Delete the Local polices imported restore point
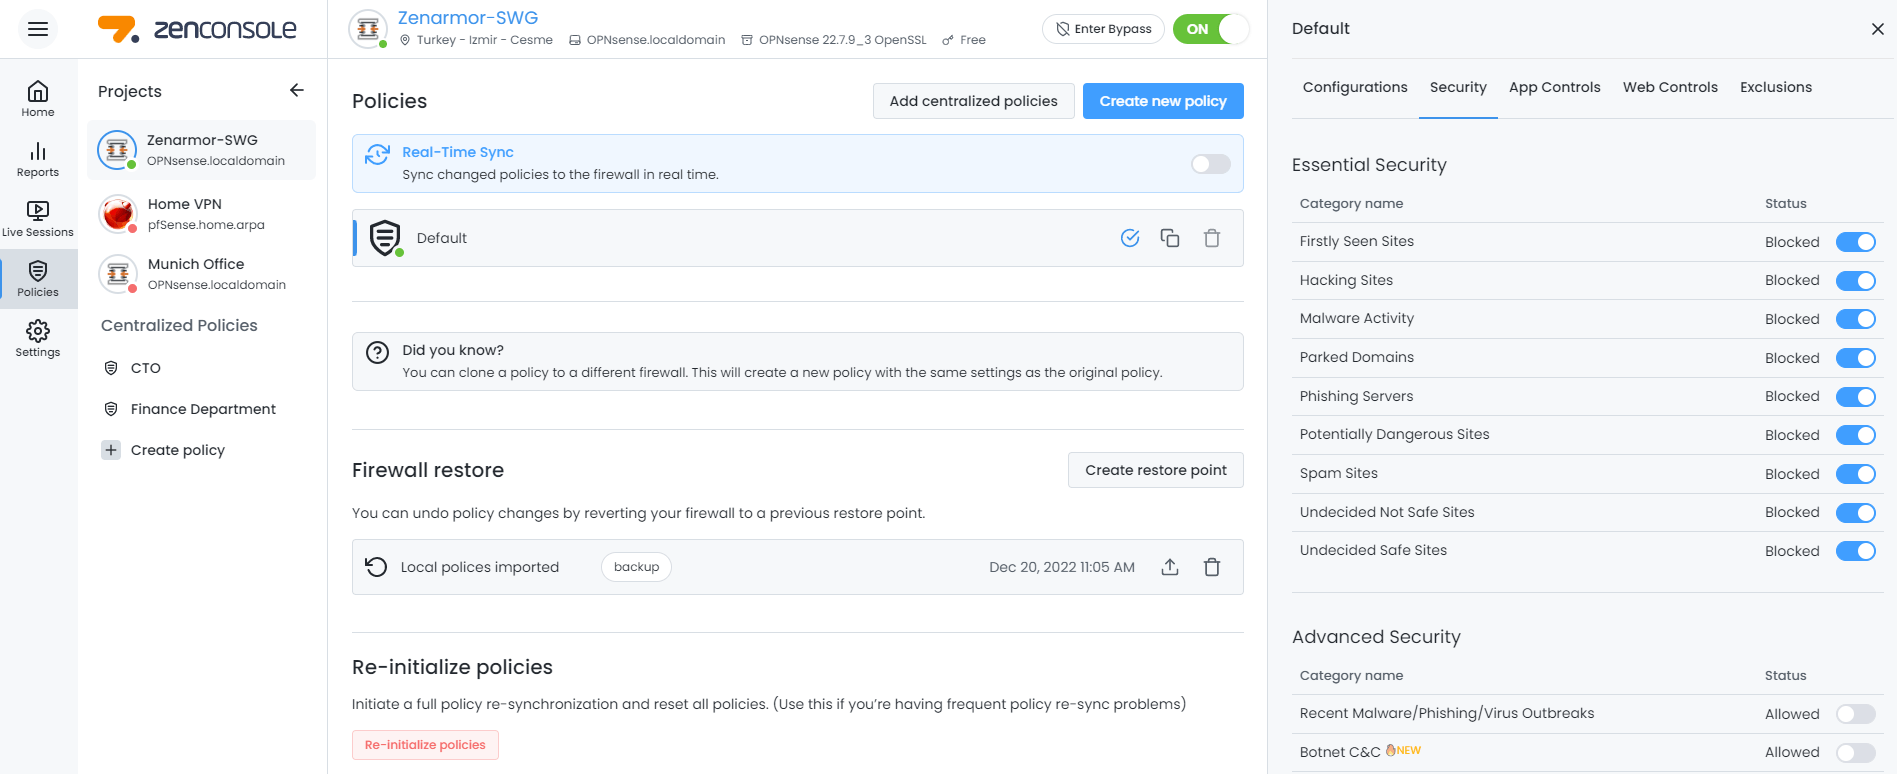1897x774 pixels. 1212,567
